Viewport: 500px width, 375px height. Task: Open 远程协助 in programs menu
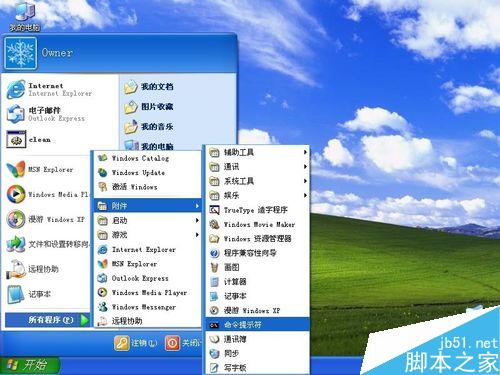point(148,321)
